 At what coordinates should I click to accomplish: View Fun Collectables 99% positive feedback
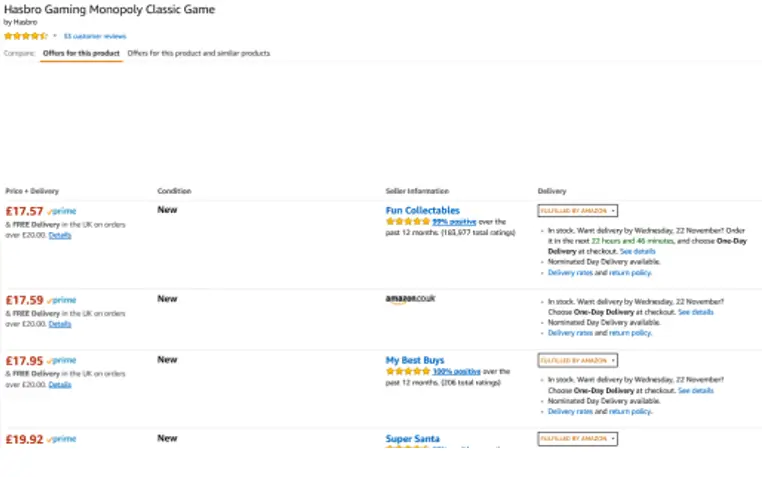(x=454, y=222)
